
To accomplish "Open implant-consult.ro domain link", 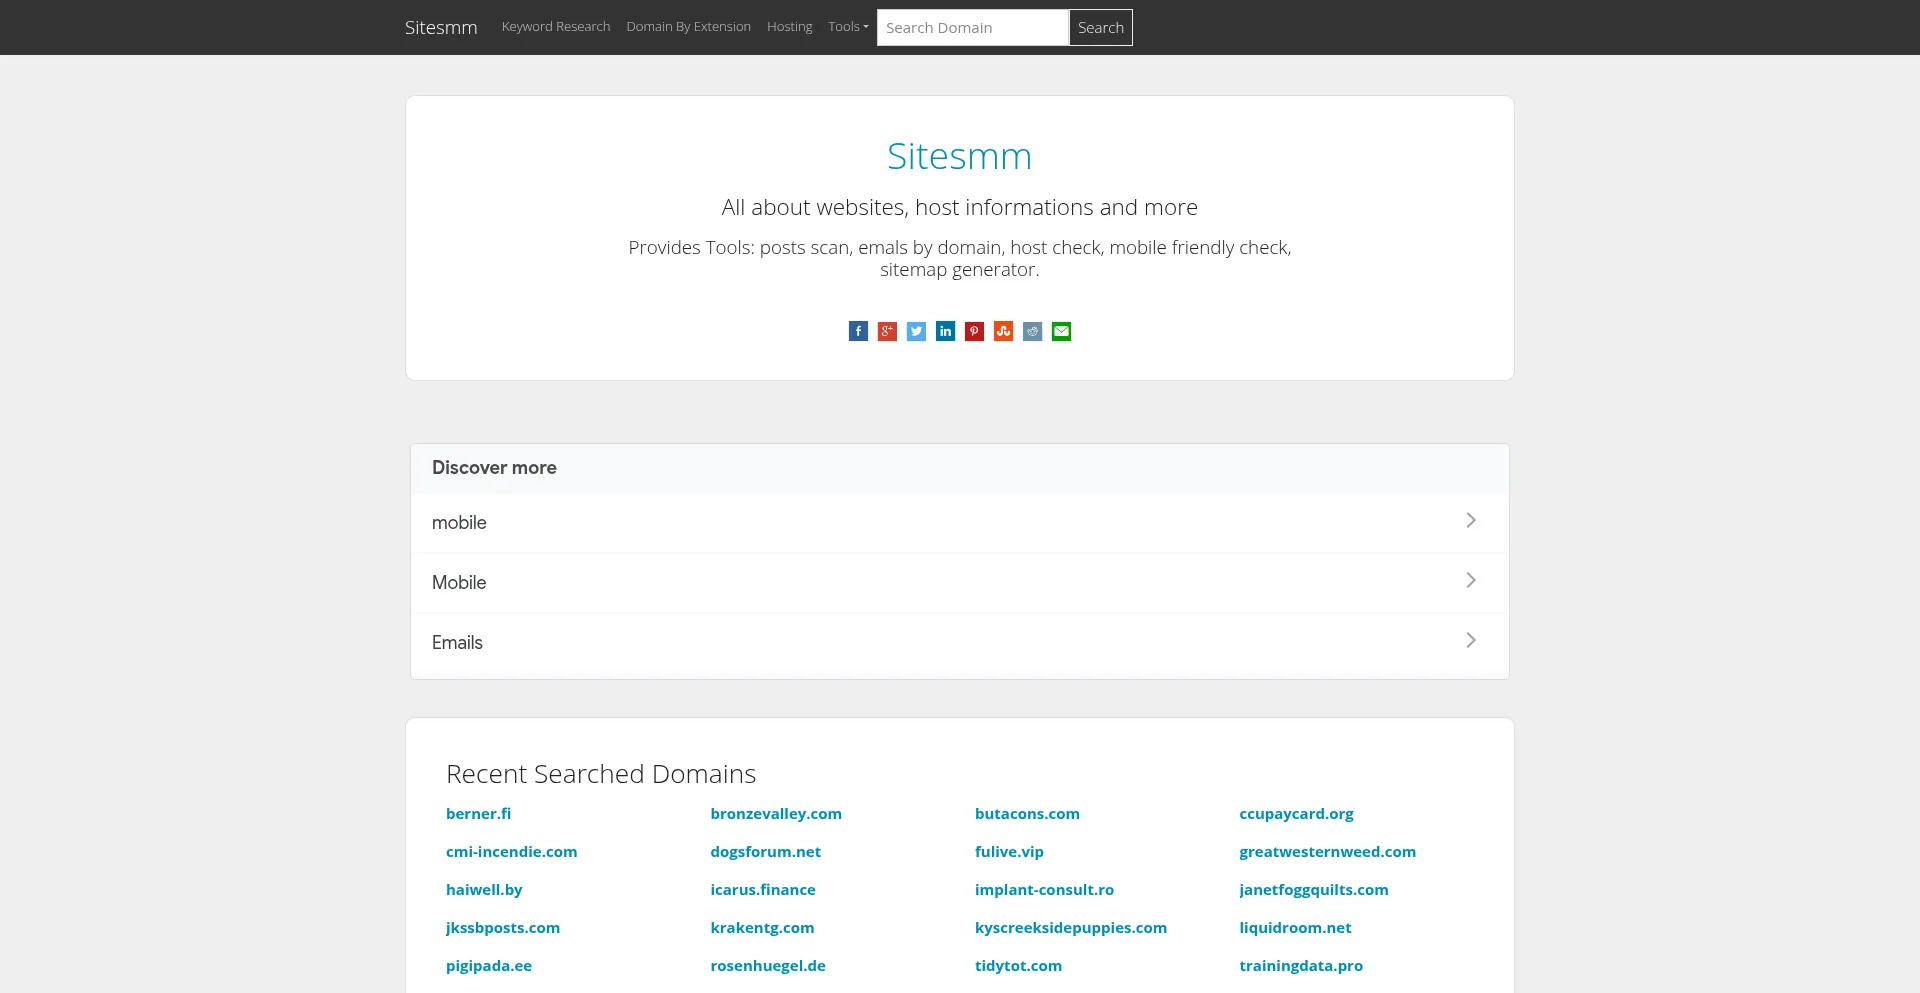I will click(1044, 890).
